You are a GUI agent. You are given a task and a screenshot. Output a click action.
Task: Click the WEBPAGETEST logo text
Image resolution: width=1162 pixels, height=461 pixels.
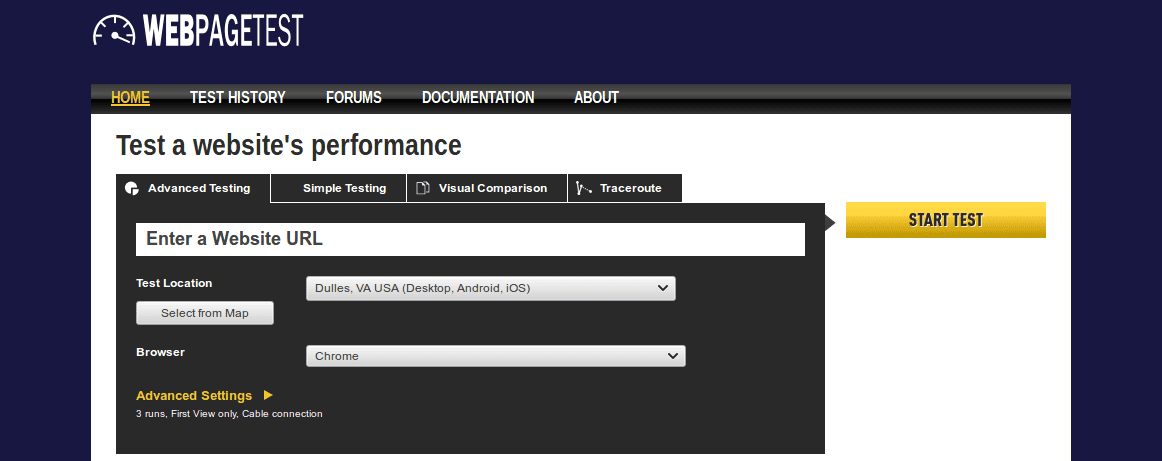[223, 30]
